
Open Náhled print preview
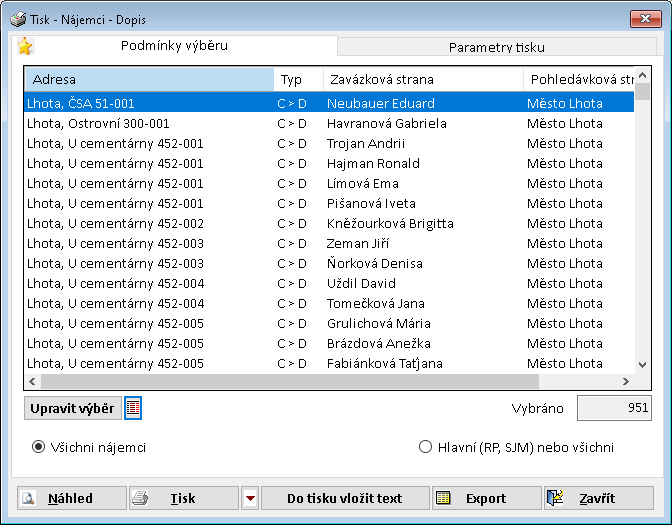click(x=71, y=498)
